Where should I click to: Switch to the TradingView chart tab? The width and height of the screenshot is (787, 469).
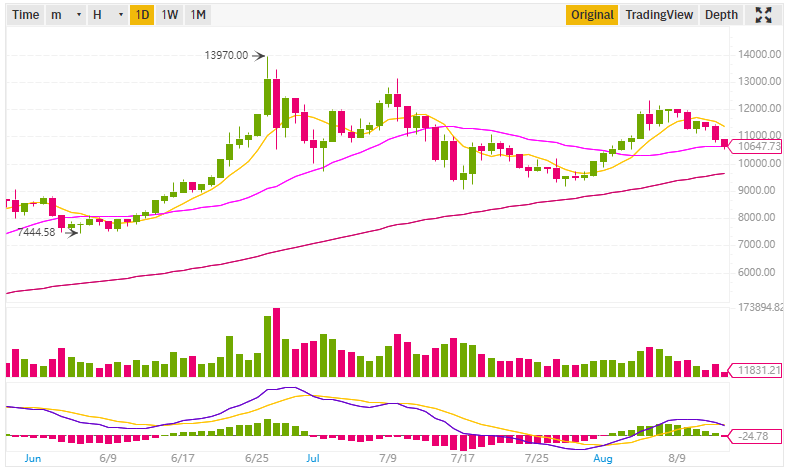coord(659,15)
